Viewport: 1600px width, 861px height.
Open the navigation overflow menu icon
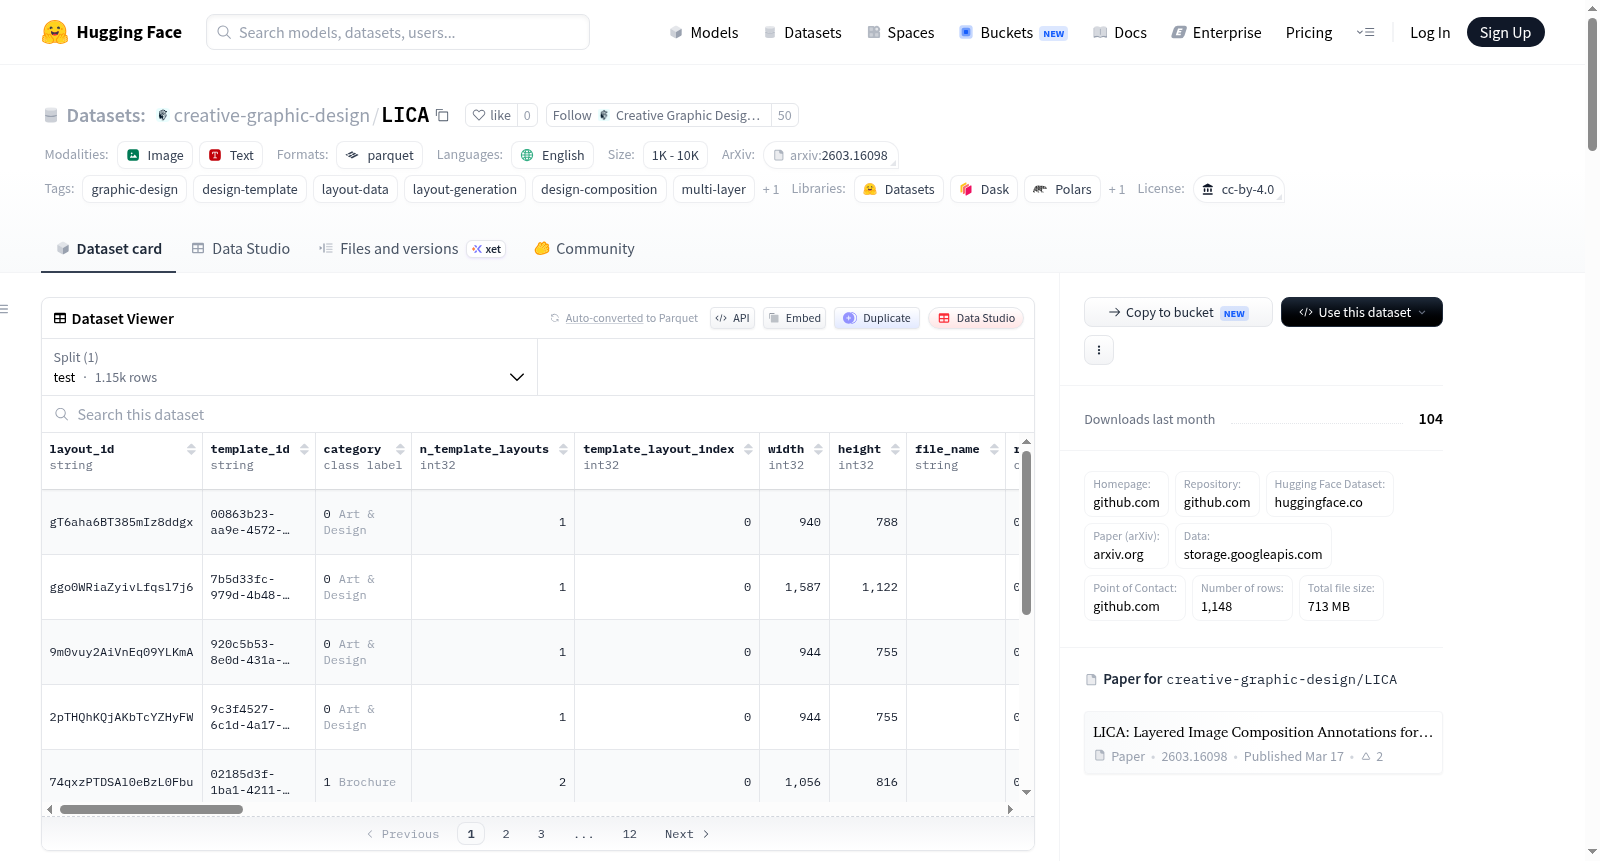click(x=1365, y=32)
